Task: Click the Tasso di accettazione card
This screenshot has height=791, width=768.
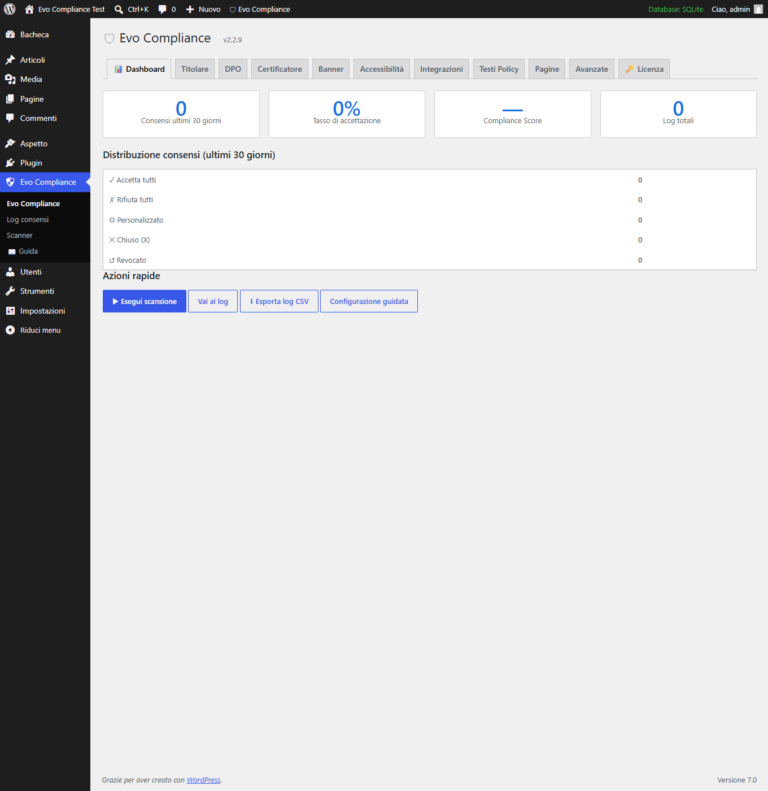Action: 347,114
